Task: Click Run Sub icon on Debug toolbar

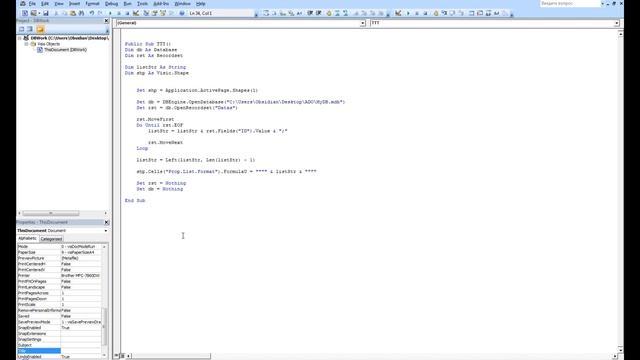Action: [408, 13]
